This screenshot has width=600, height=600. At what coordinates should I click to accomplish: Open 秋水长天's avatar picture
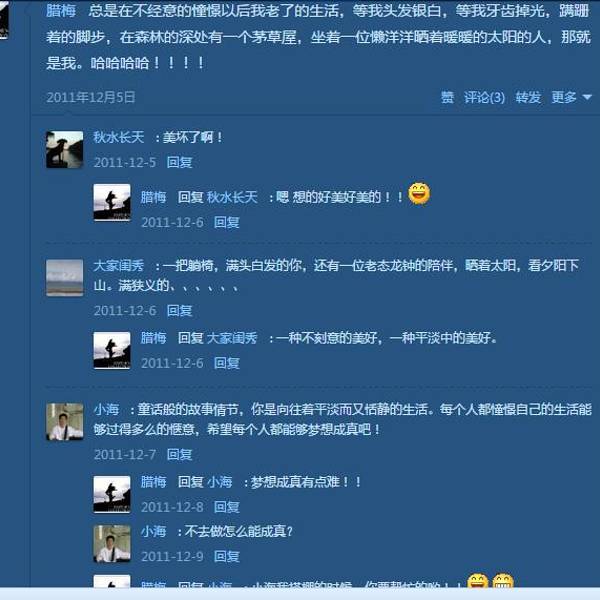point(65,150)
